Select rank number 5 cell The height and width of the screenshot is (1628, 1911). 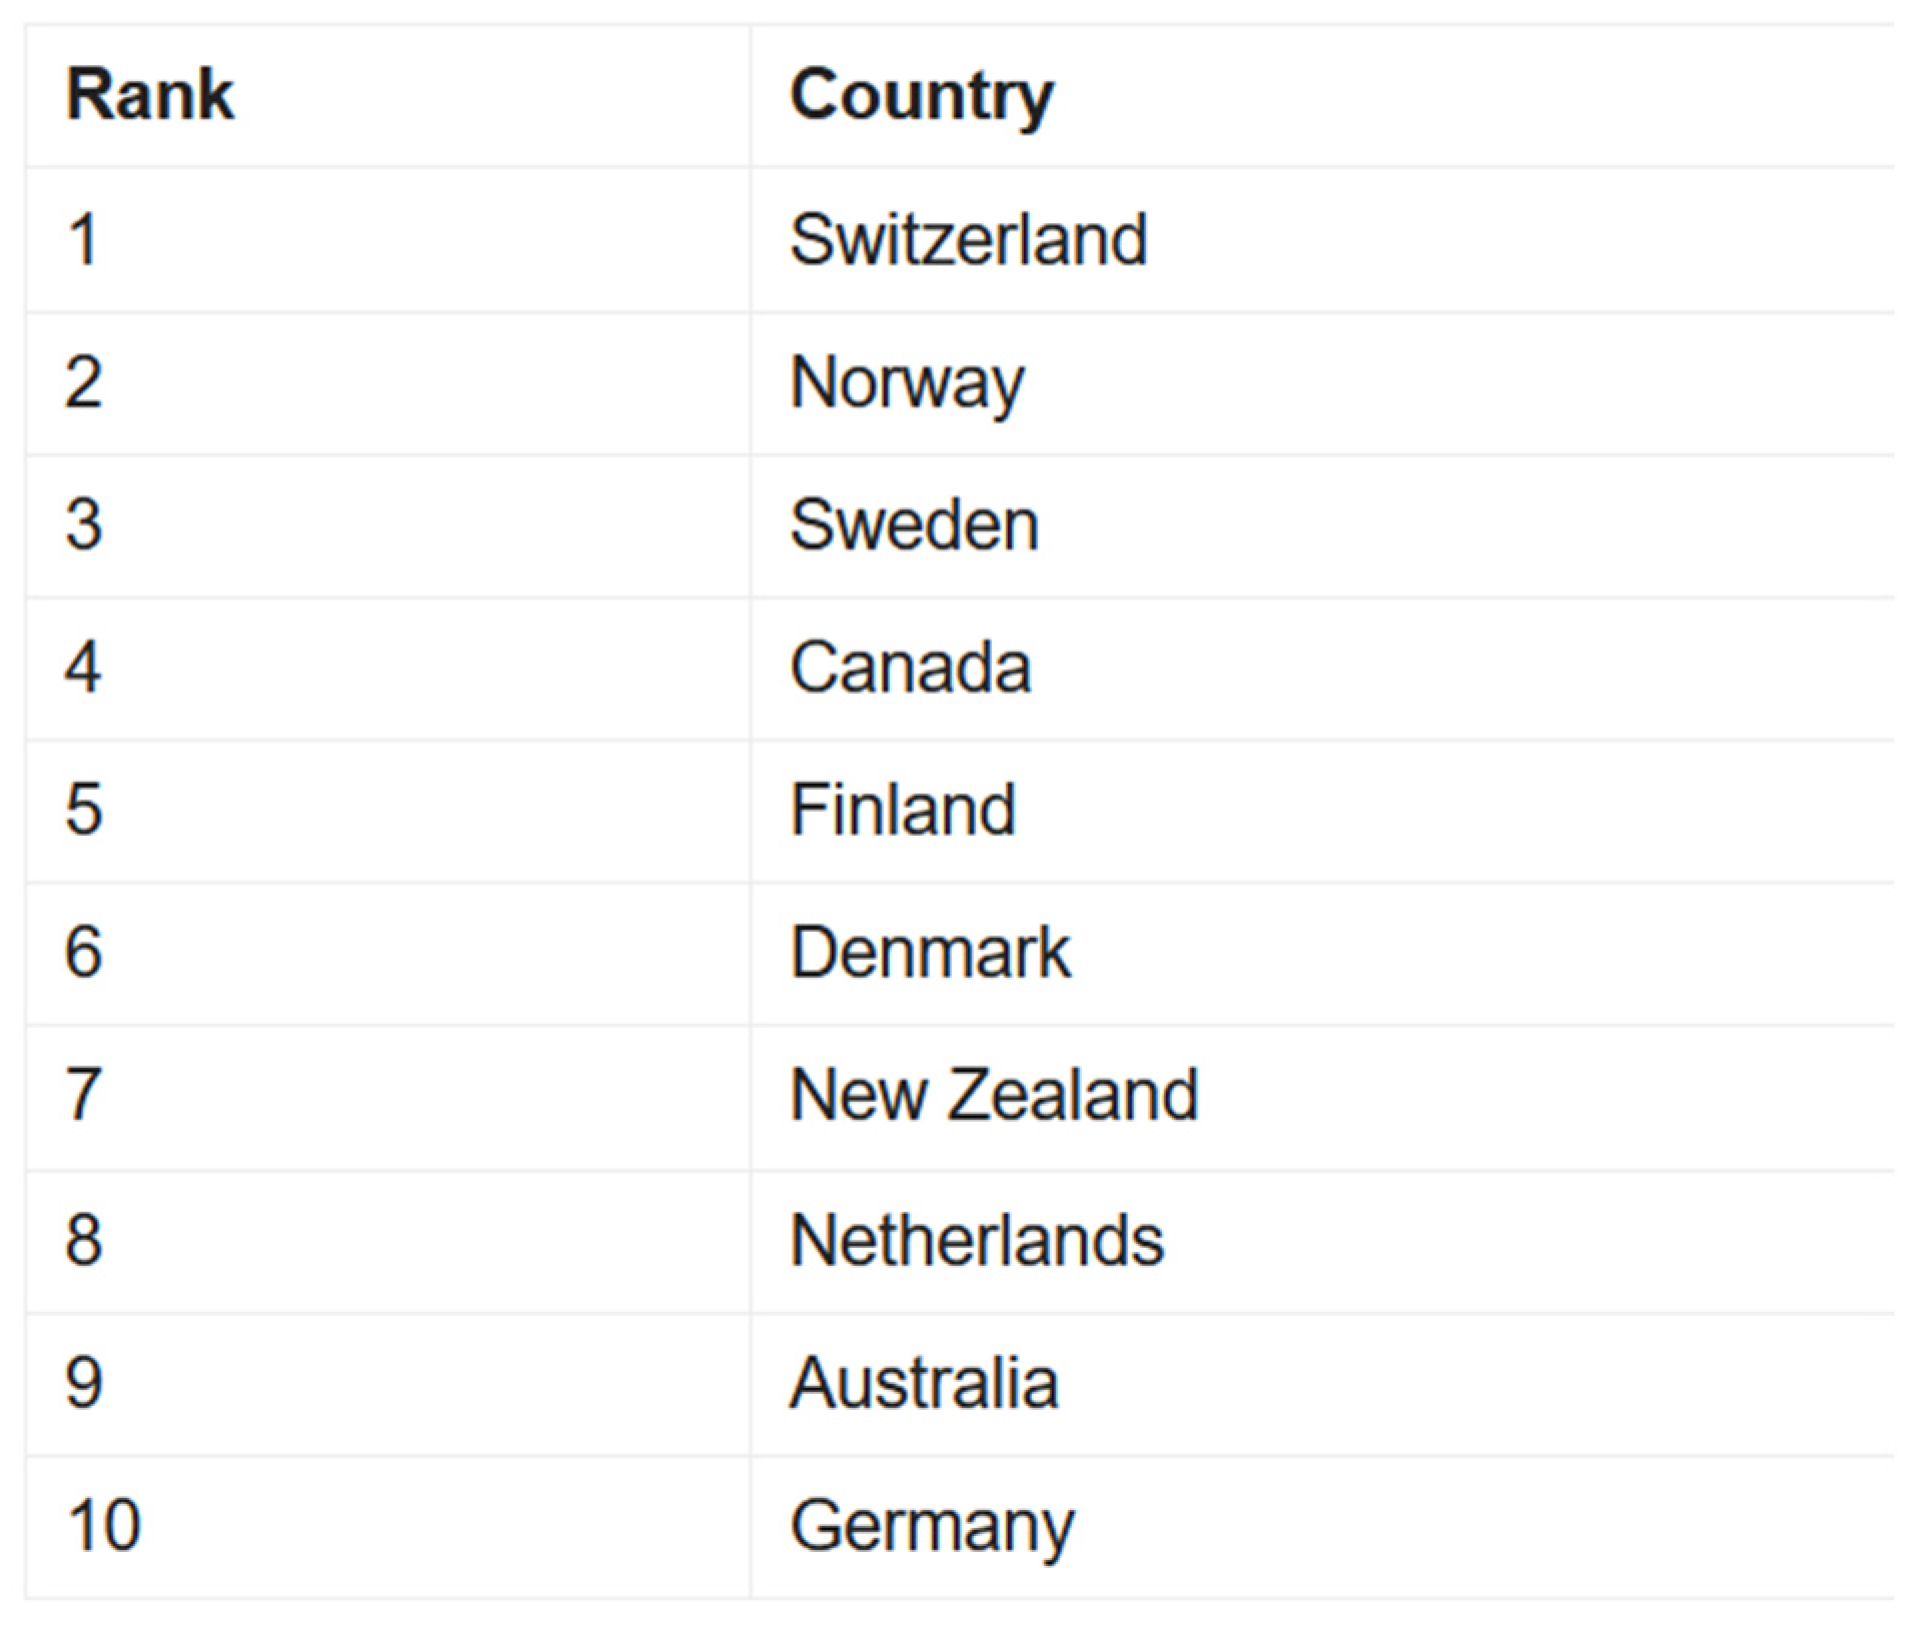point(84,810)
